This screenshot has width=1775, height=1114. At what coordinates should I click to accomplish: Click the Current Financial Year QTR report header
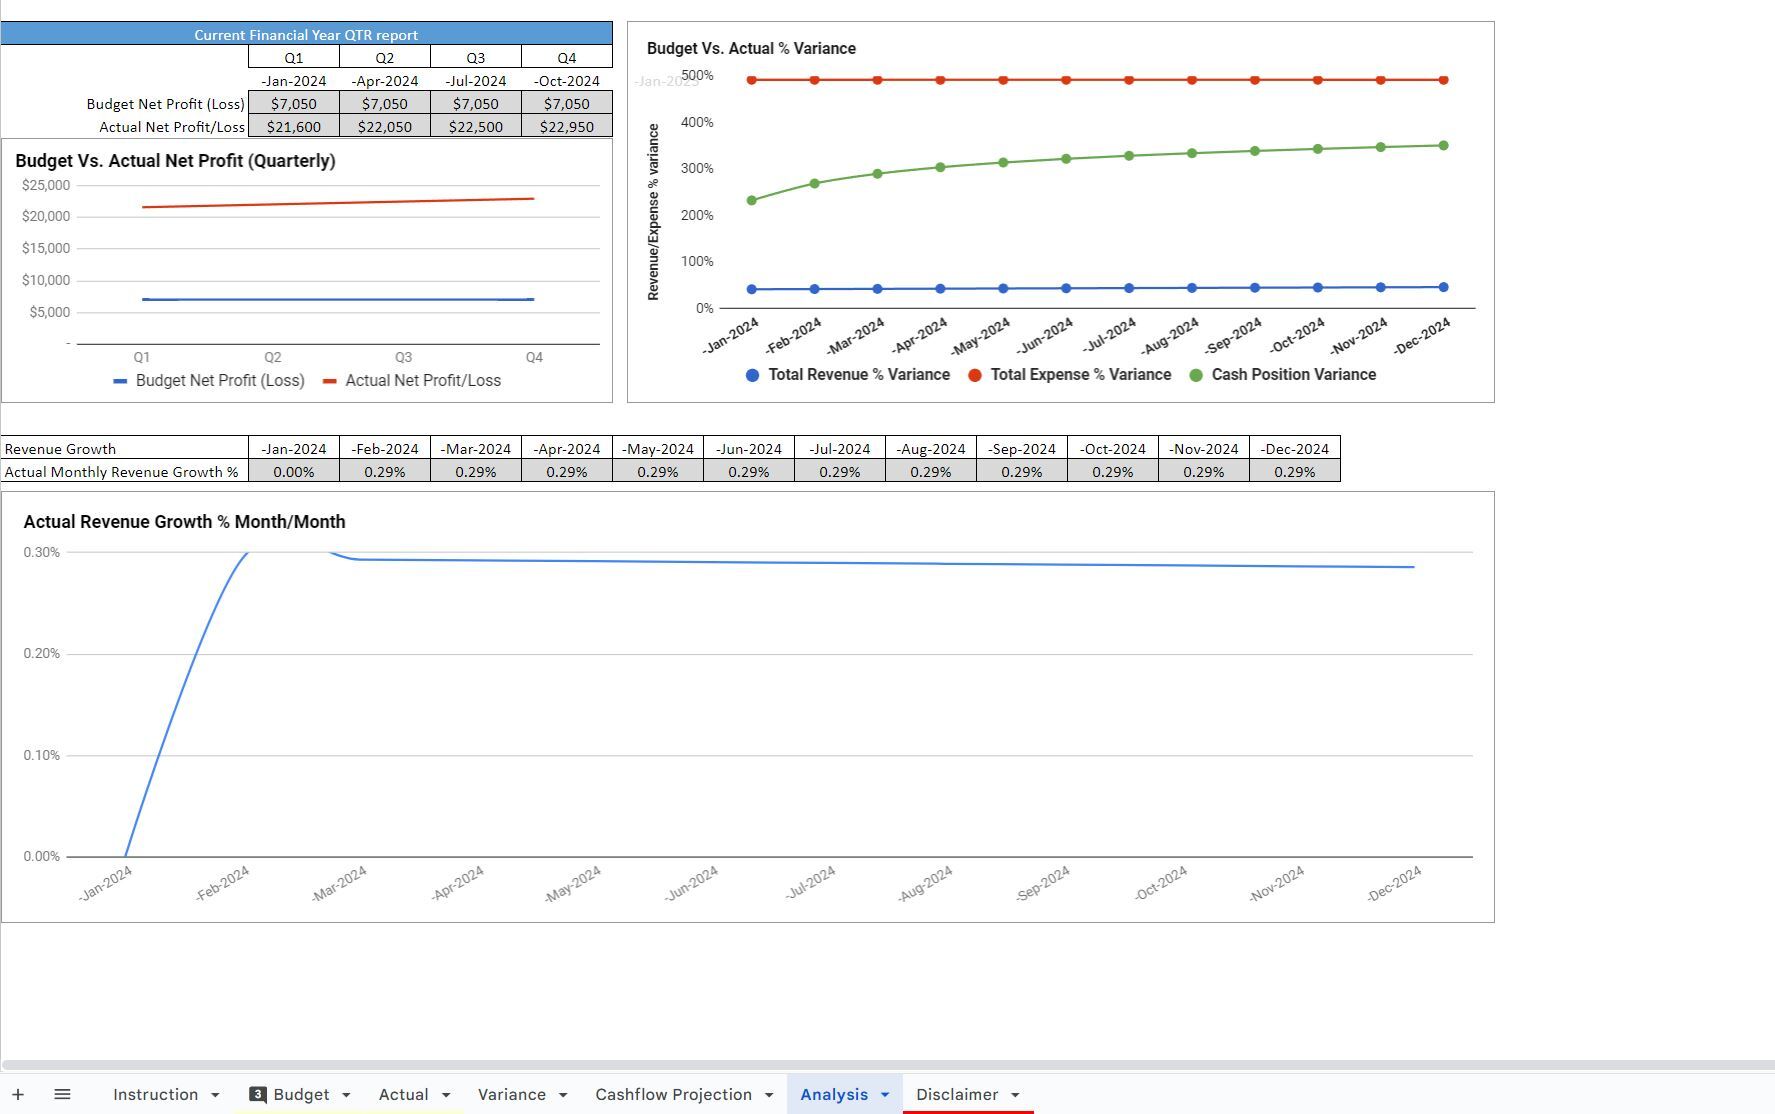point(306,34)
